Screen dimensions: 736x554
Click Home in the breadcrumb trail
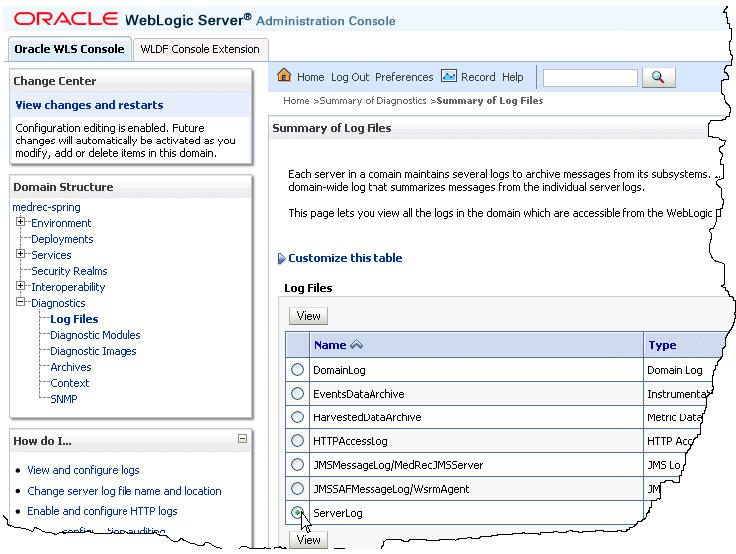tap(296, 101)
